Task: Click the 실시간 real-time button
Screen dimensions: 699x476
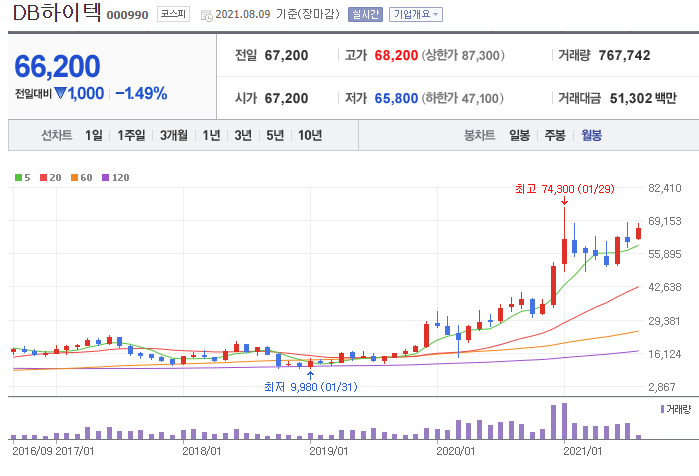Action: click(365, 14)
